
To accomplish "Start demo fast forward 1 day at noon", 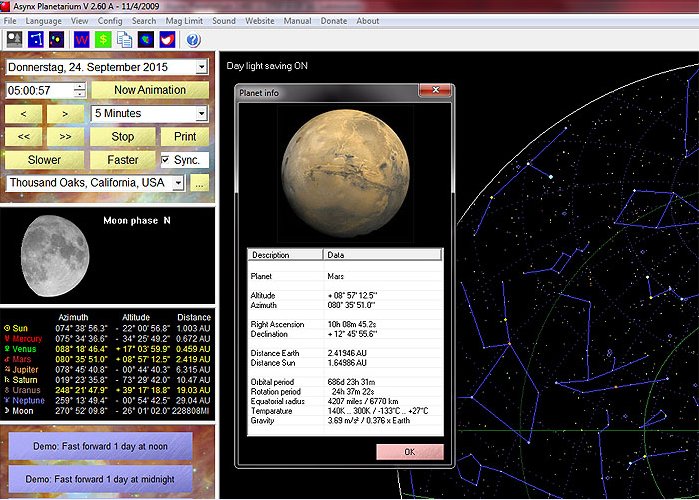I will 100,446.
